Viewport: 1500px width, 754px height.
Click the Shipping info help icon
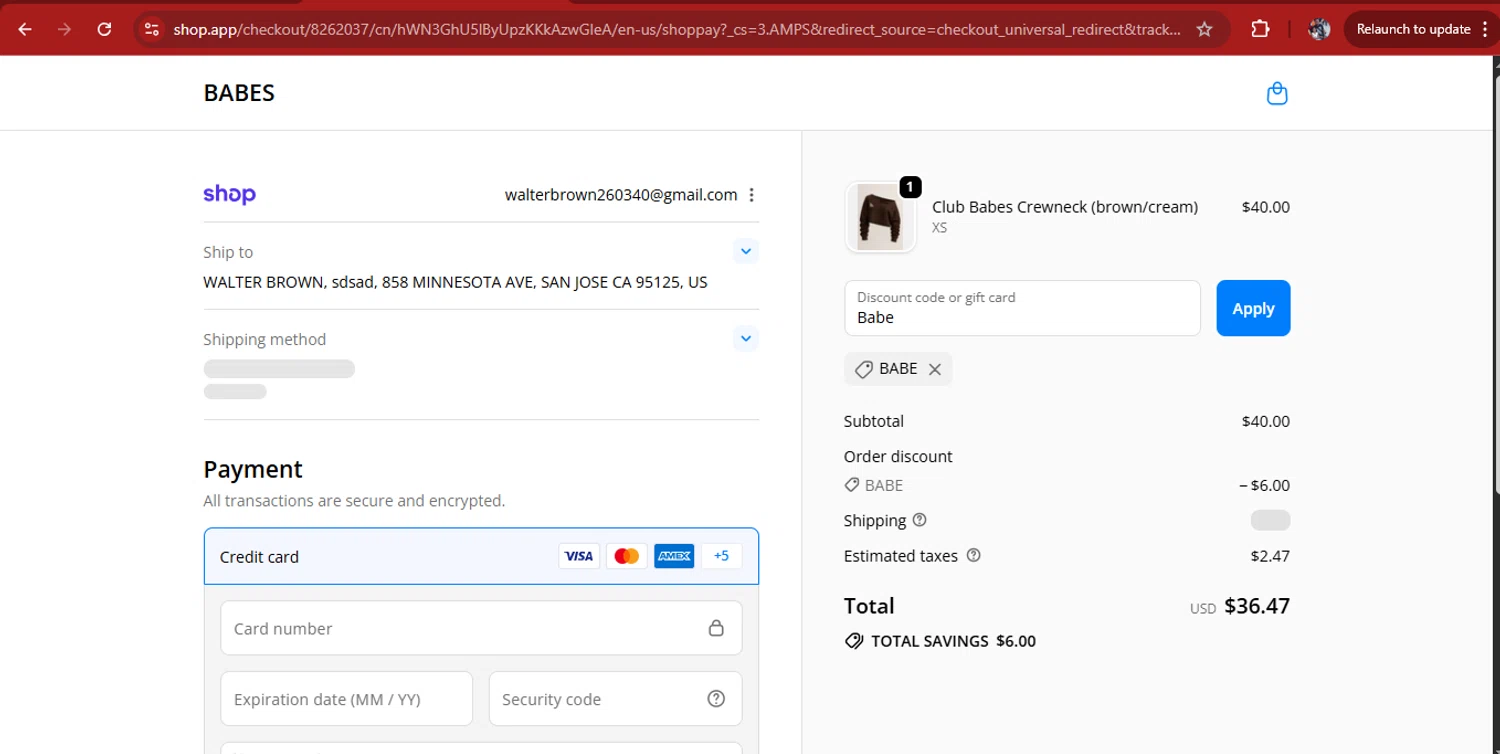coord(920,520)
